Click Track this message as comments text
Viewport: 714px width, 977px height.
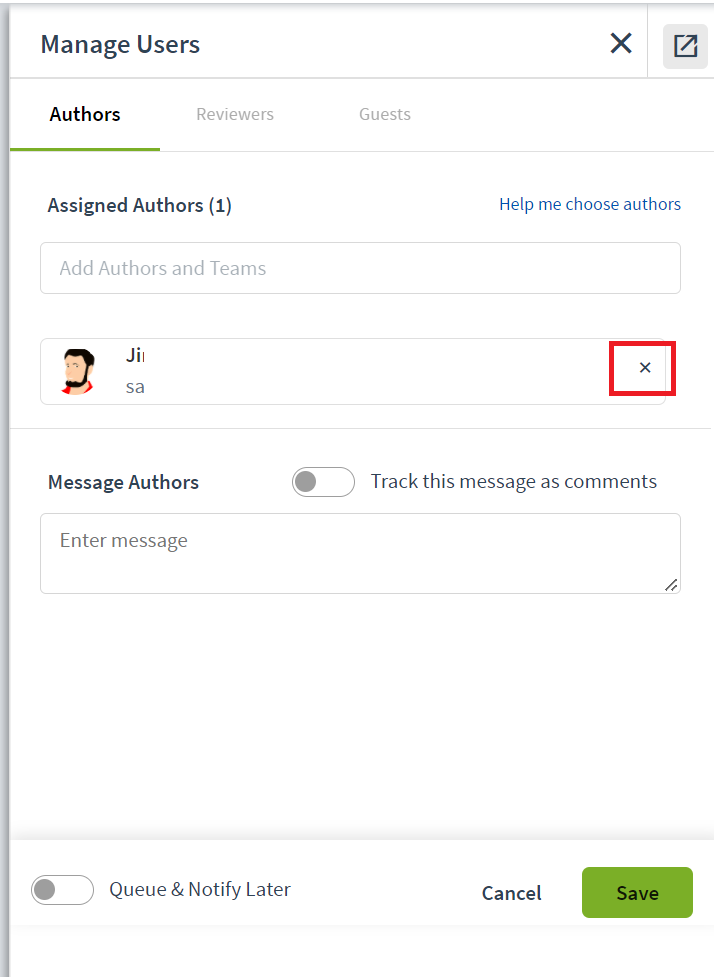[514, 482]
